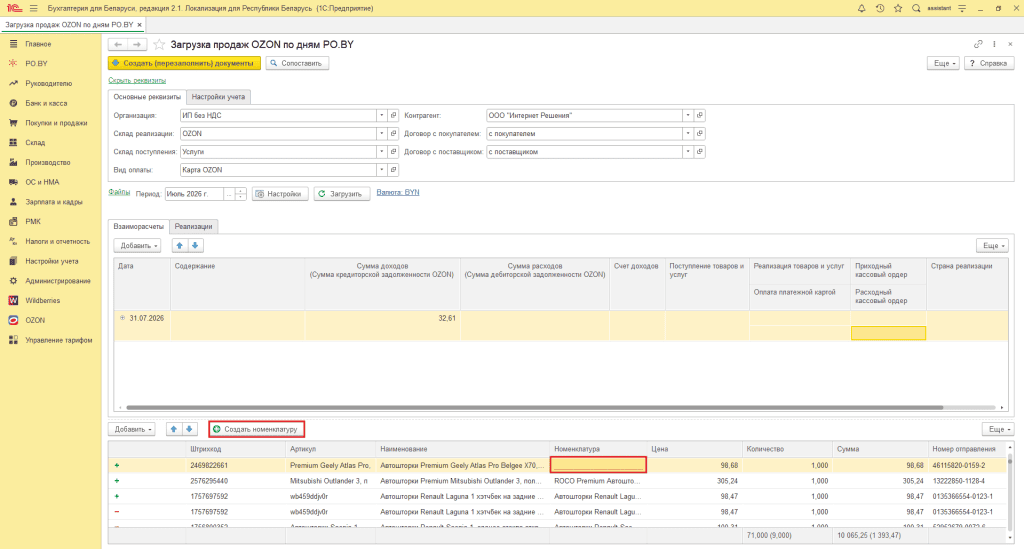This screenshot has width=1024, height=549.
Task: Open Зарплата и кадры section
Action: pyautogui.click(x=54, y=202)
